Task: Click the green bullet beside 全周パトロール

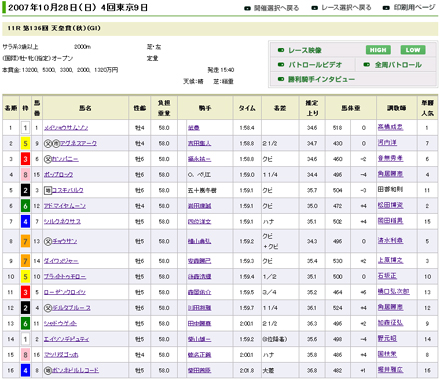Action: click(x=367, y=65)
